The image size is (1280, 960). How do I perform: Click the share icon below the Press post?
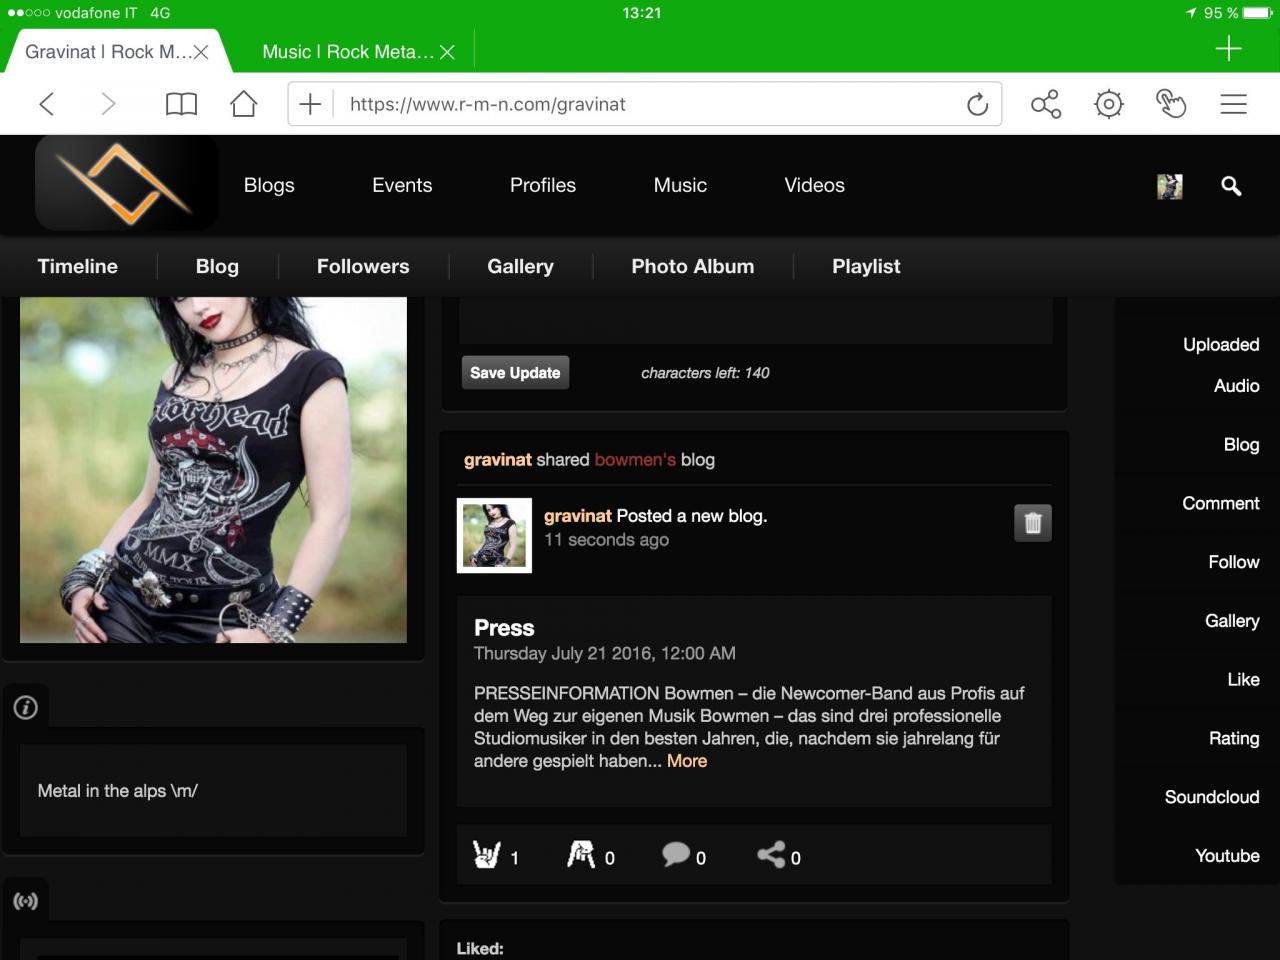(771, 854)
